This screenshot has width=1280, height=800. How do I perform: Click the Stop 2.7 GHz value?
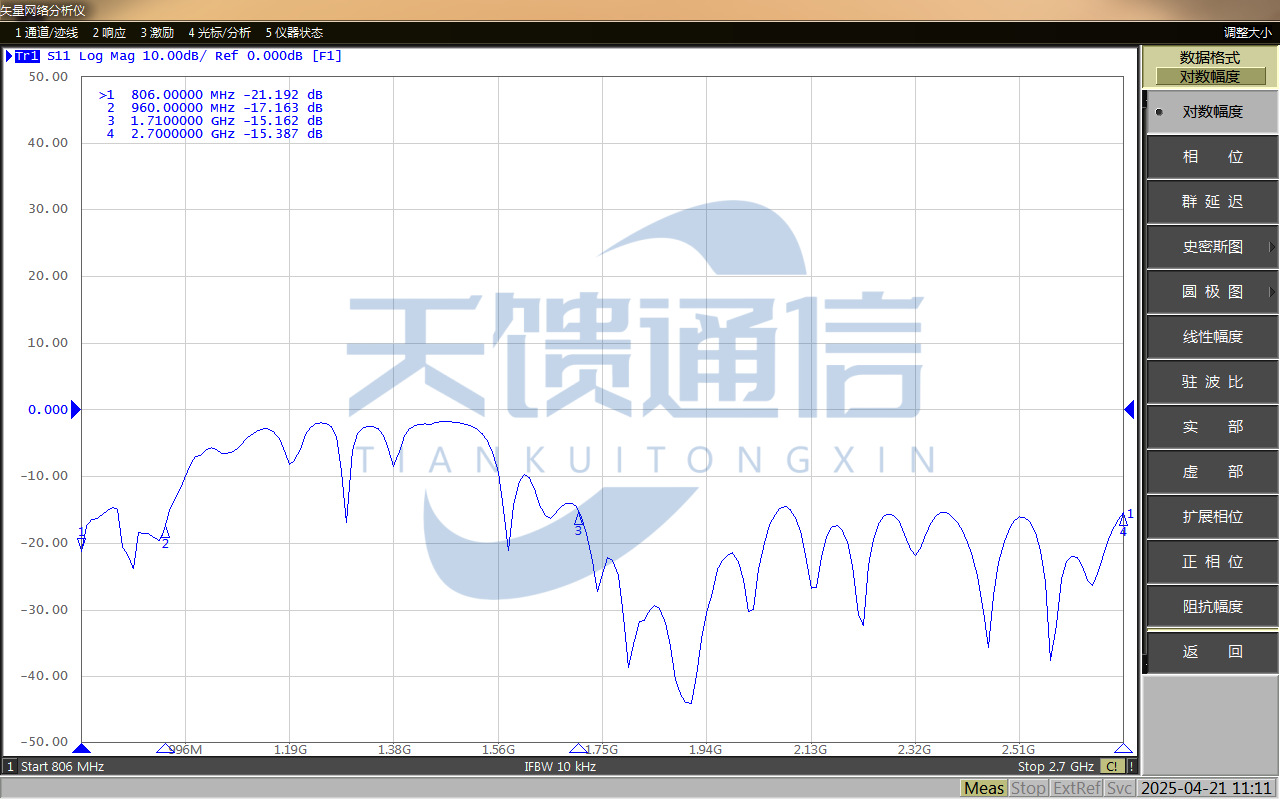(x=1056, y=767)
